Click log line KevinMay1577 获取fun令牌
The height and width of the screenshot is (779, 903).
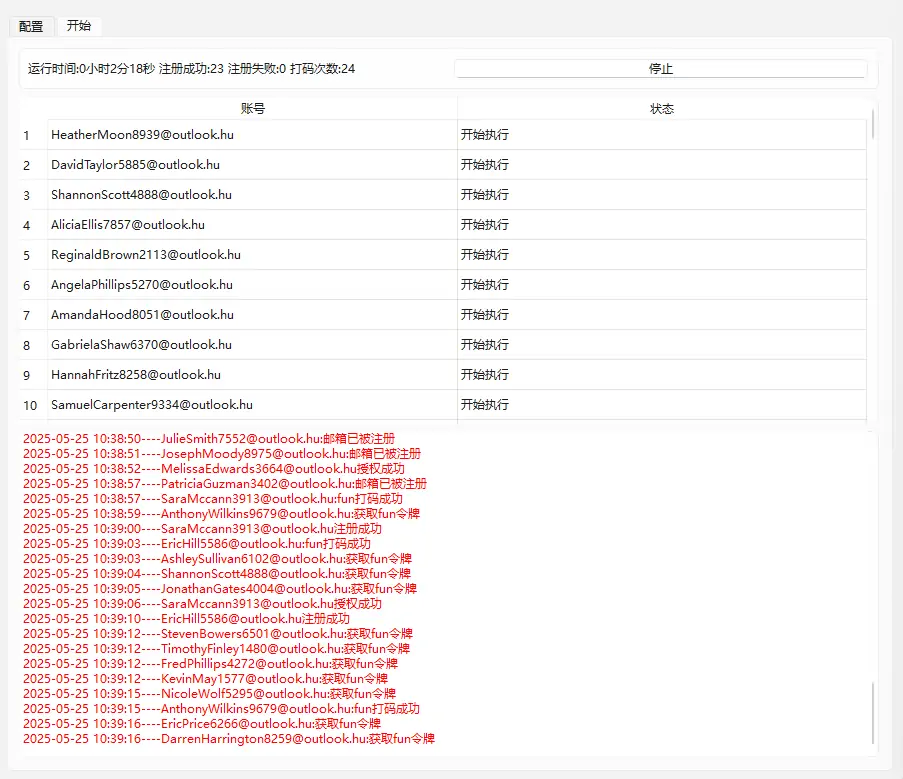[206, 678]
